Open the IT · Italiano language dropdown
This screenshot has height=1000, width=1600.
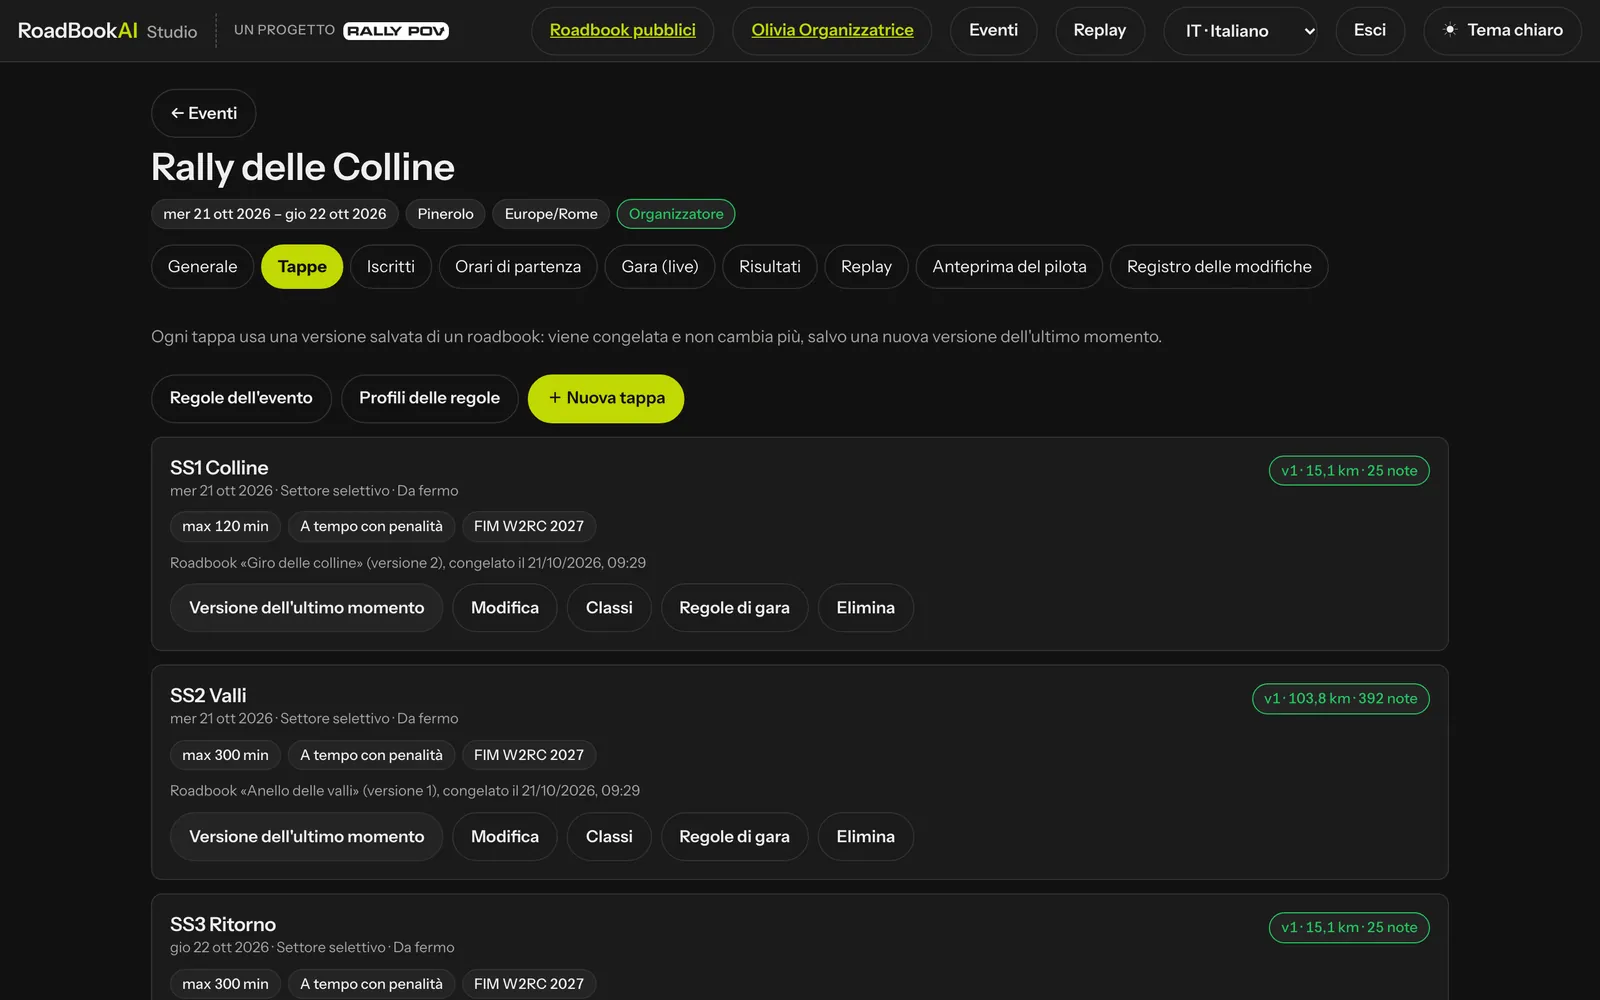(1240, 31)
